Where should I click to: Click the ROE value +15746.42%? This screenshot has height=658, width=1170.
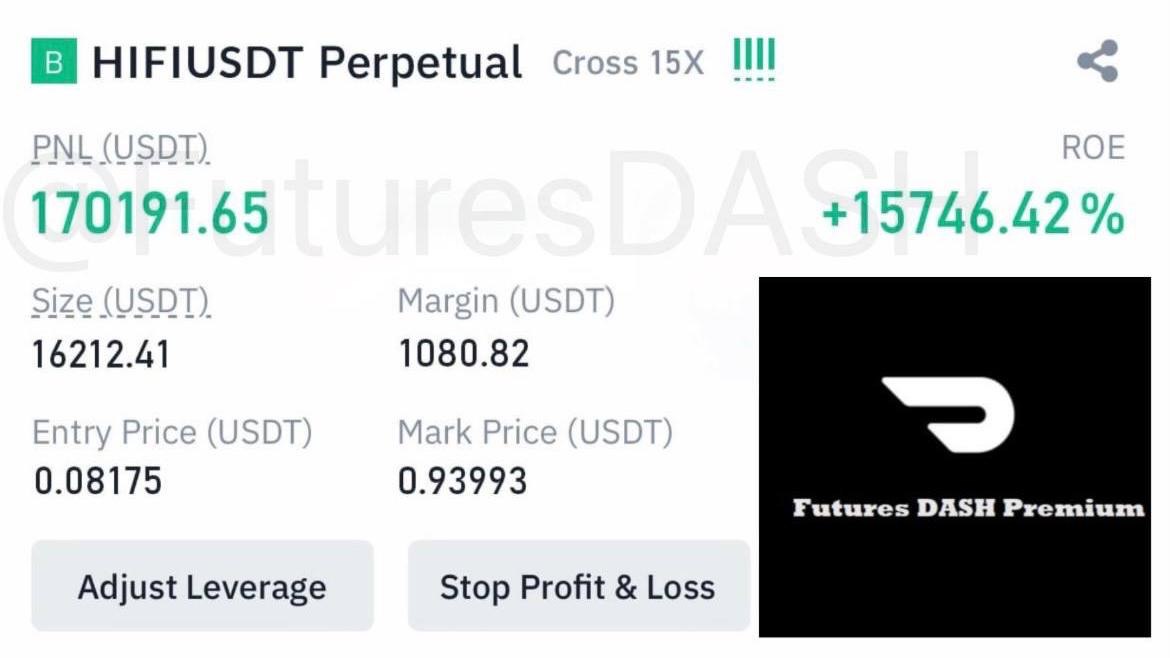tap(973, 214)
